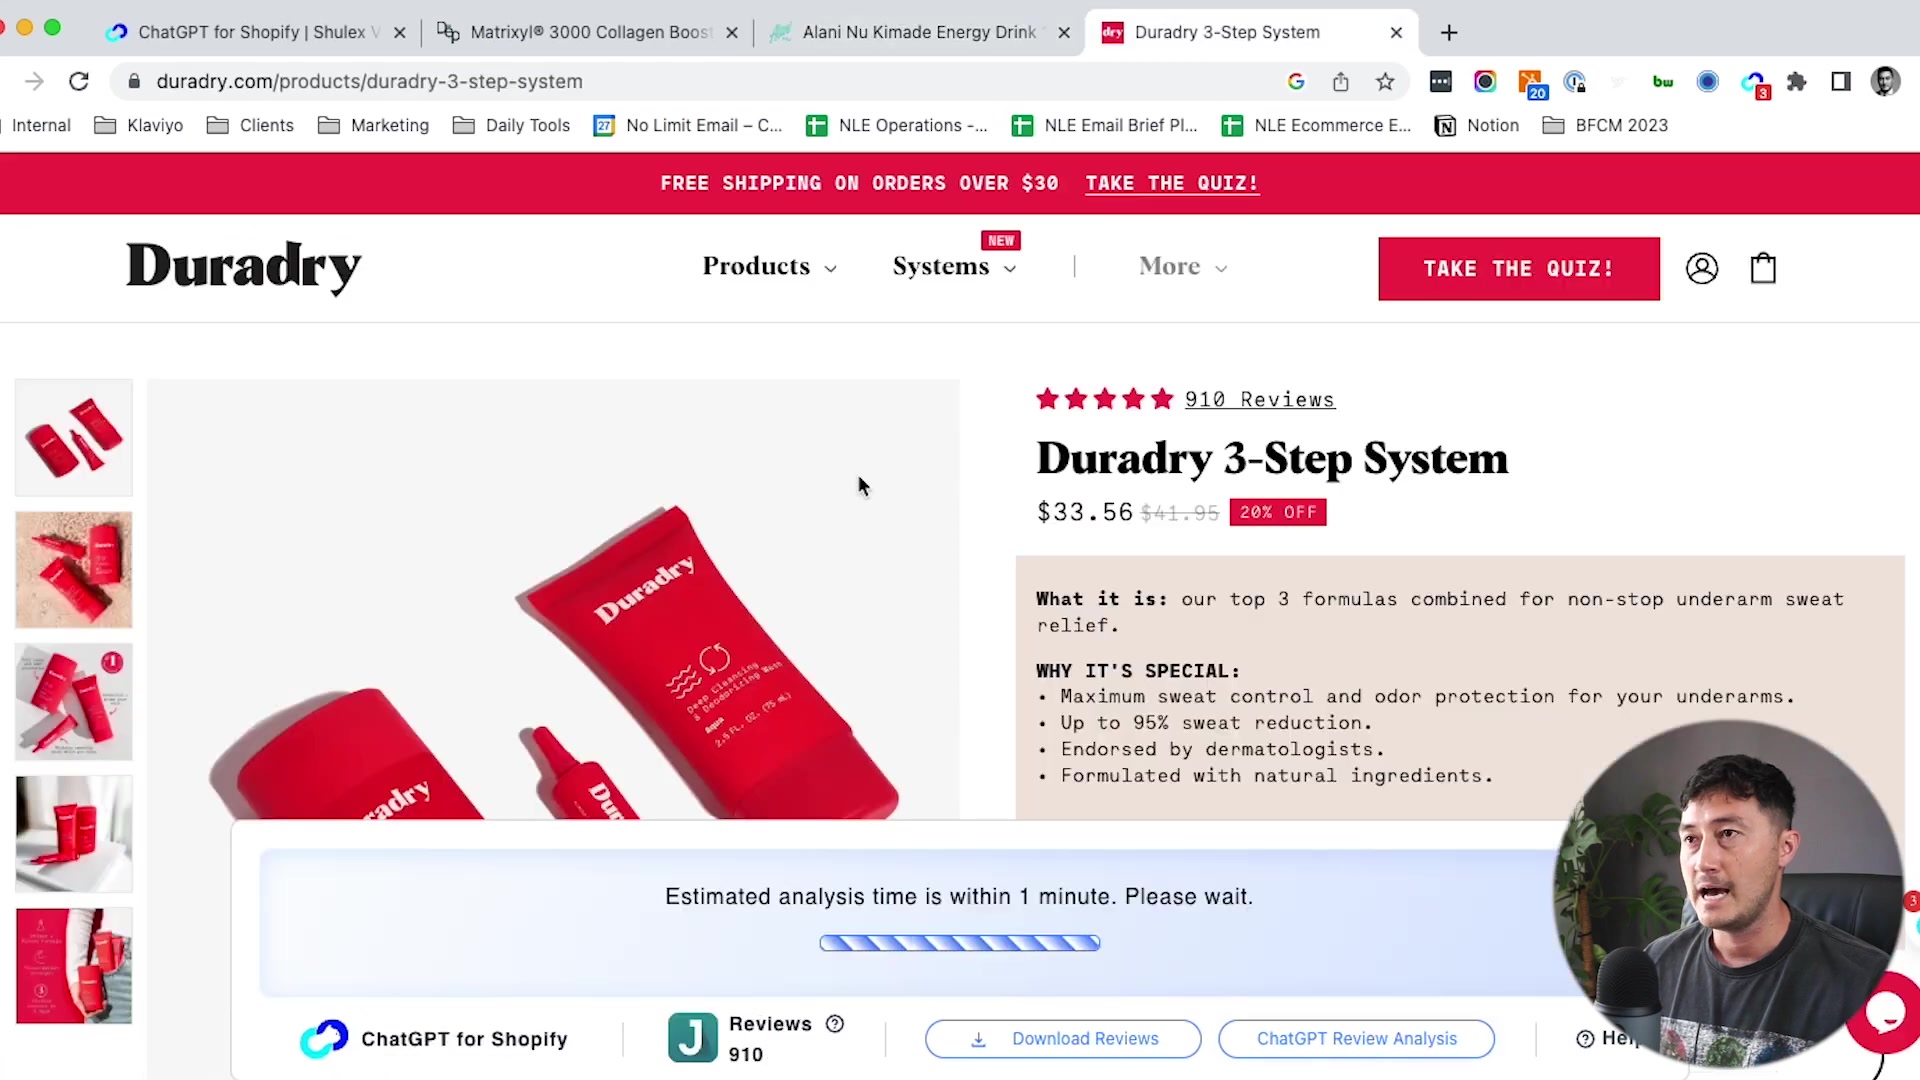This screenshot has width=1920, height=1080.
Task: Click the Reviews help question mark icon
Action: 835,1023
